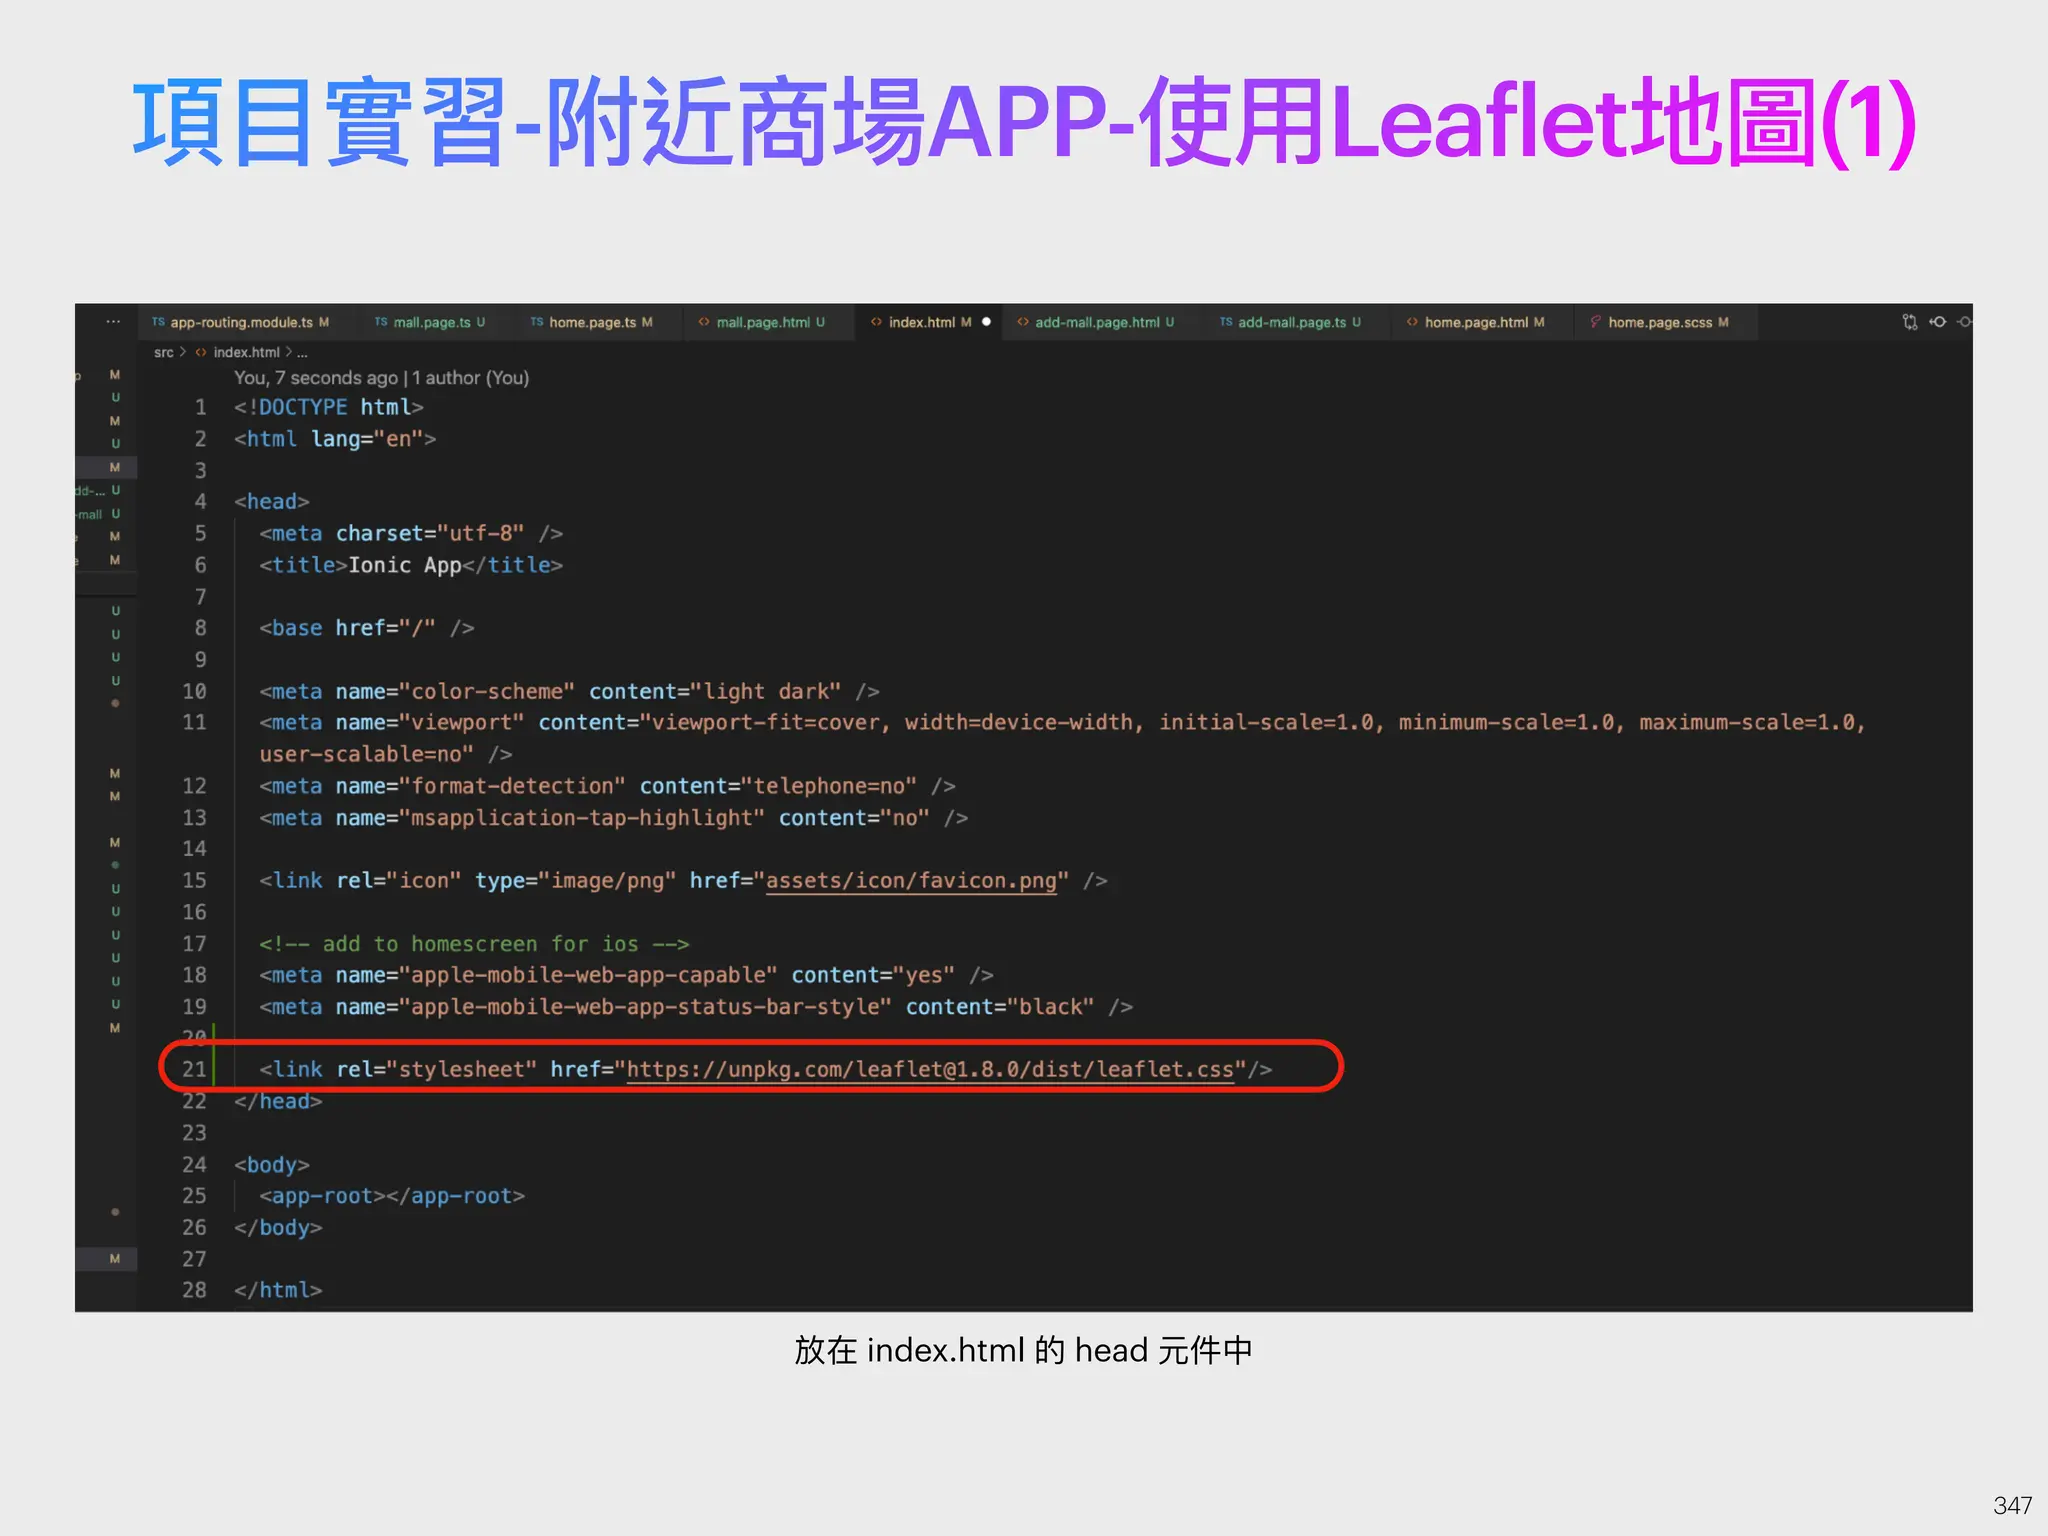2048x1536 pixels.
Task: Click the HTML file icon on mall.page.html tab
Action: click(x=704, y=322)
